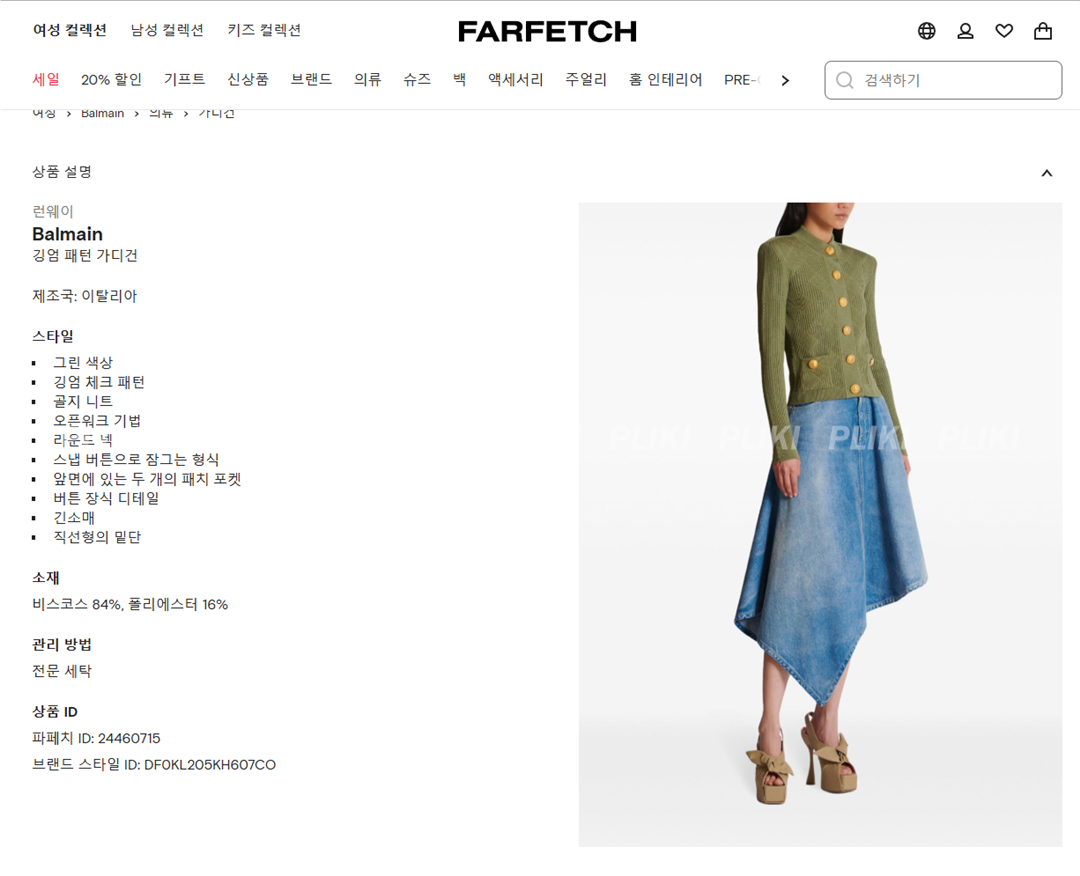This screenshot has height=876, width=1080.
Task: Select the 남성 컬렉션 tab
Action: (x=167, y=30)
